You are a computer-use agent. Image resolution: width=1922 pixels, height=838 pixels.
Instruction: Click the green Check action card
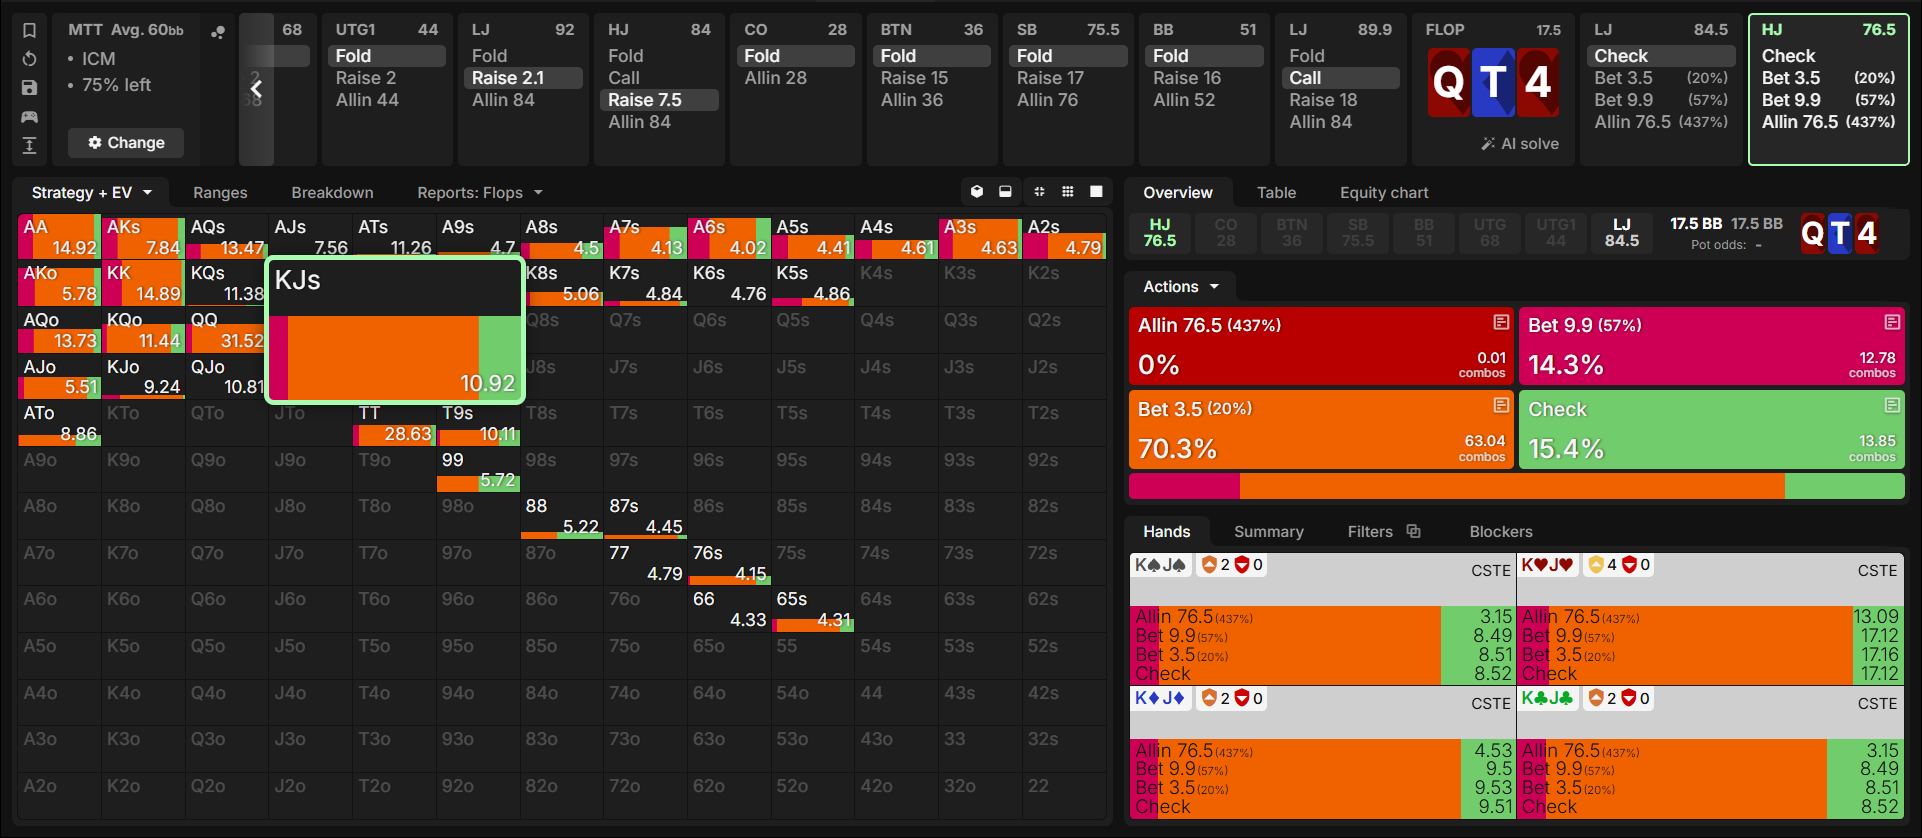1711,429
